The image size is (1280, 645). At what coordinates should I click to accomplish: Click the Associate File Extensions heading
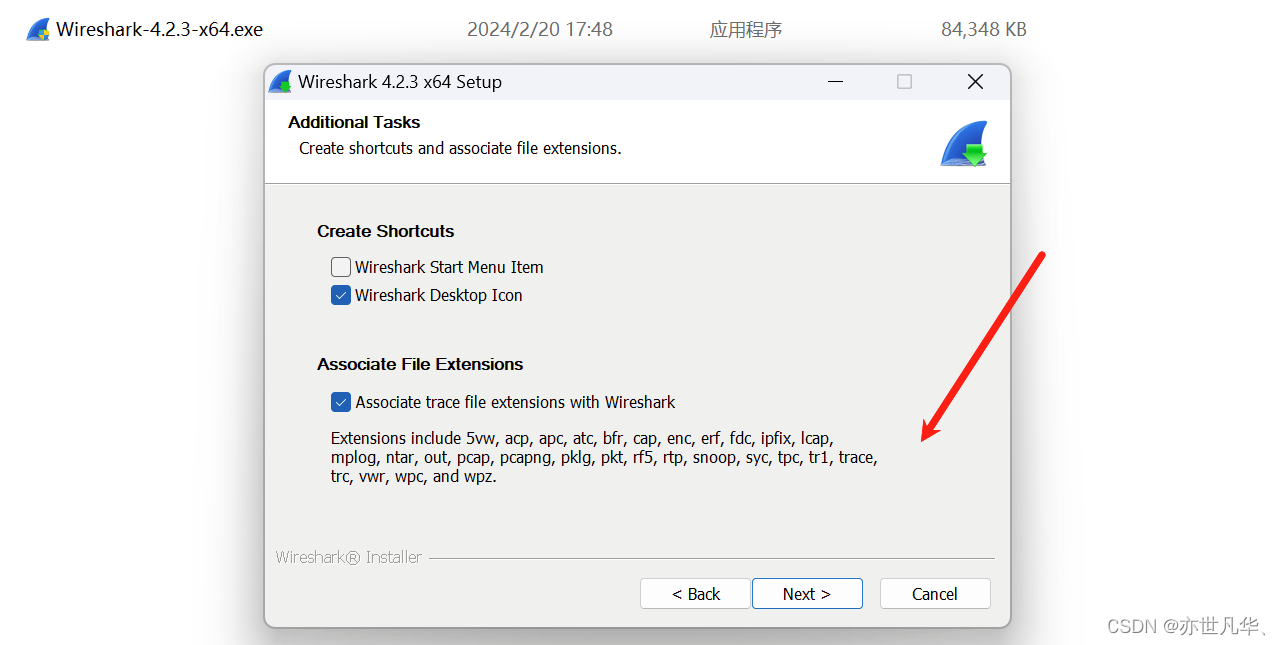click(x=420, y=364)
